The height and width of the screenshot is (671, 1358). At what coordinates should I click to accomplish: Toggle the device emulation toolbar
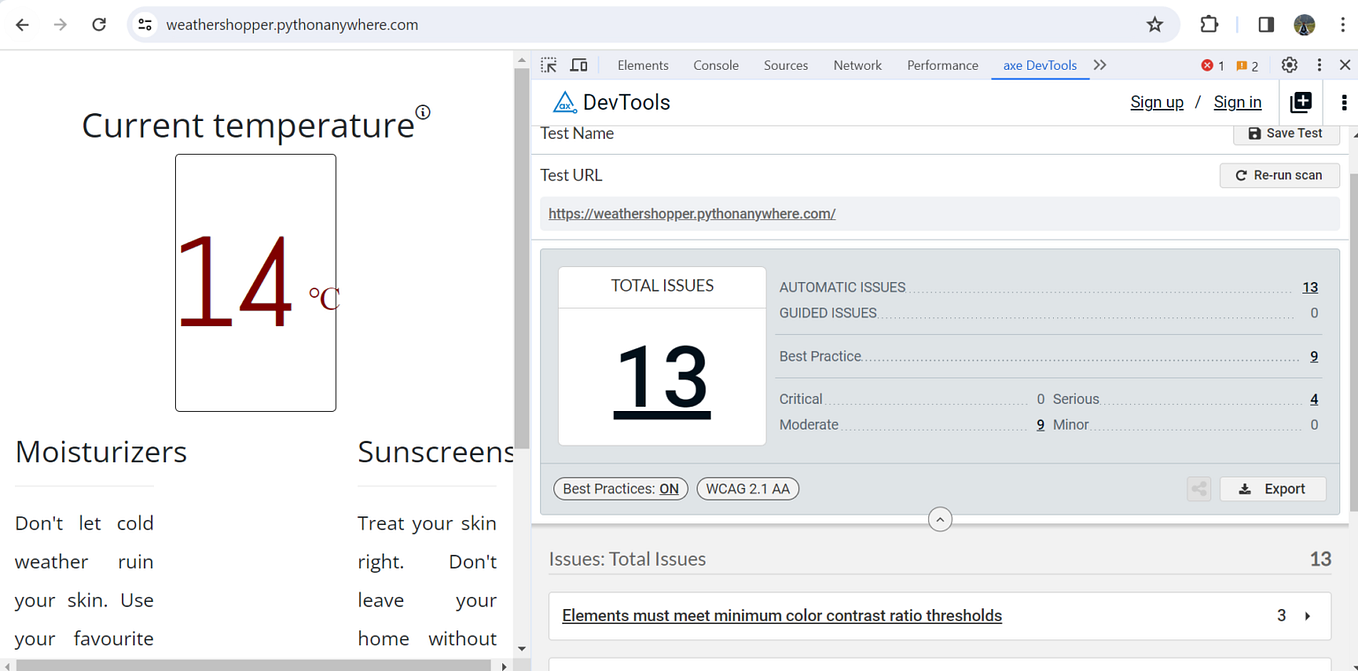click(x=578, y=64)
